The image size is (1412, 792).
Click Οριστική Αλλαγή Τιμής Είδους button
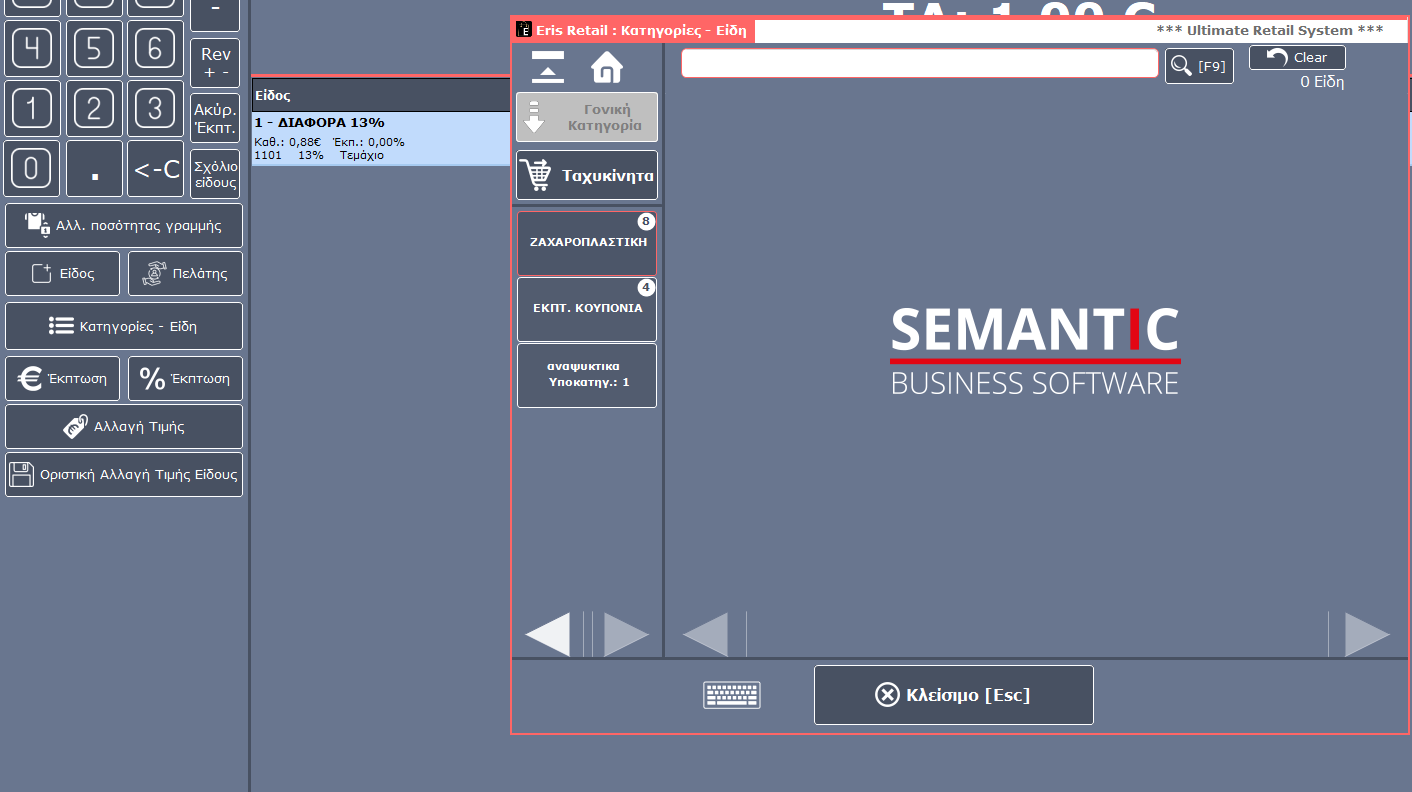(124, 475)
